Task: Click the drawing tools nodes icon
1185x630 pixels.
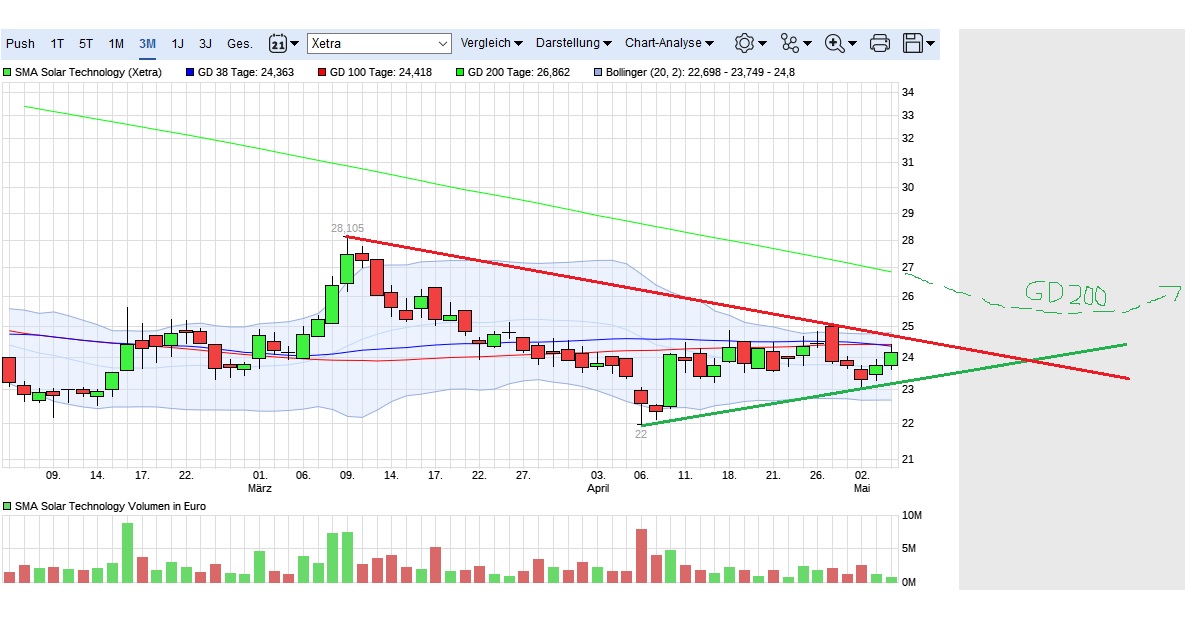Action: [790, 43]
